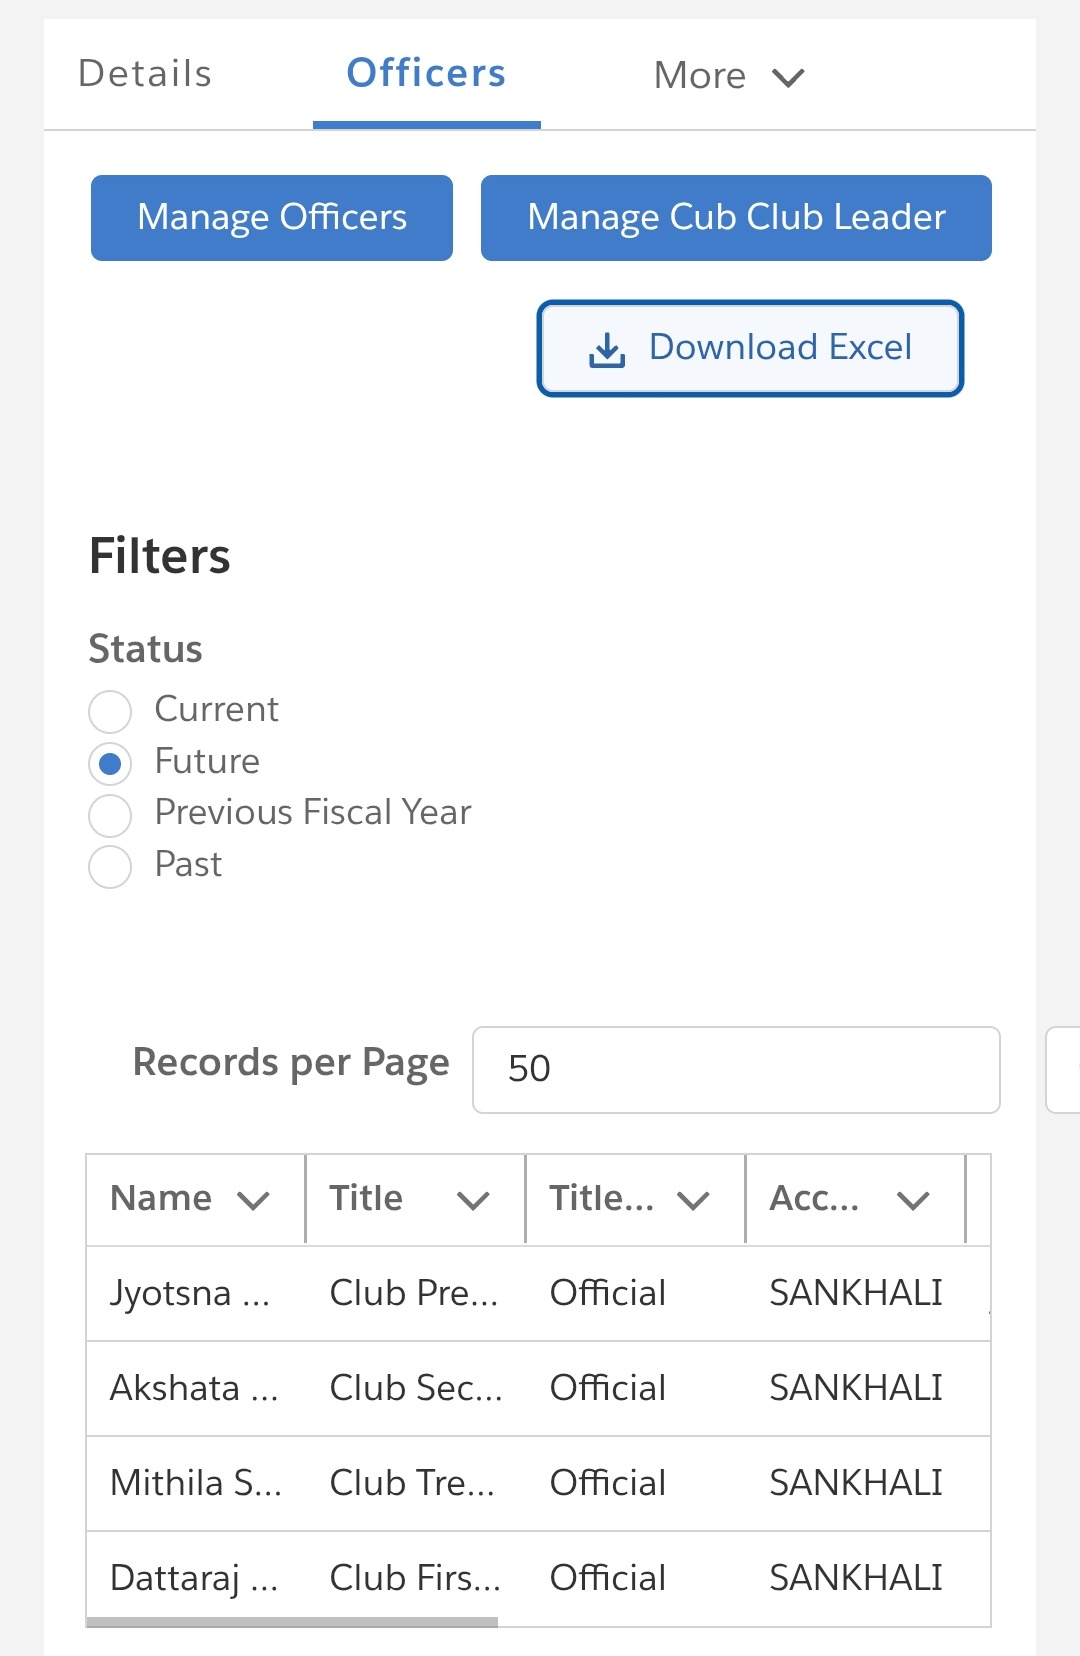The height and width of the screenshot is (1656, 1080).
Task: Select the Officers tab
Action: click(x=426, y=73)
